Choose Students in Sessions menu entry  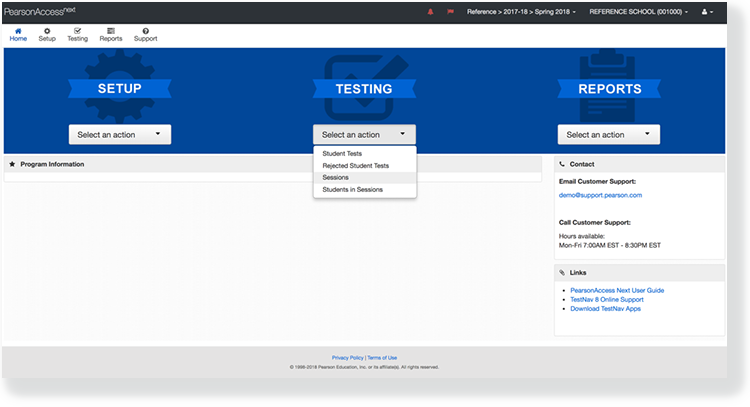pos(352,189)
